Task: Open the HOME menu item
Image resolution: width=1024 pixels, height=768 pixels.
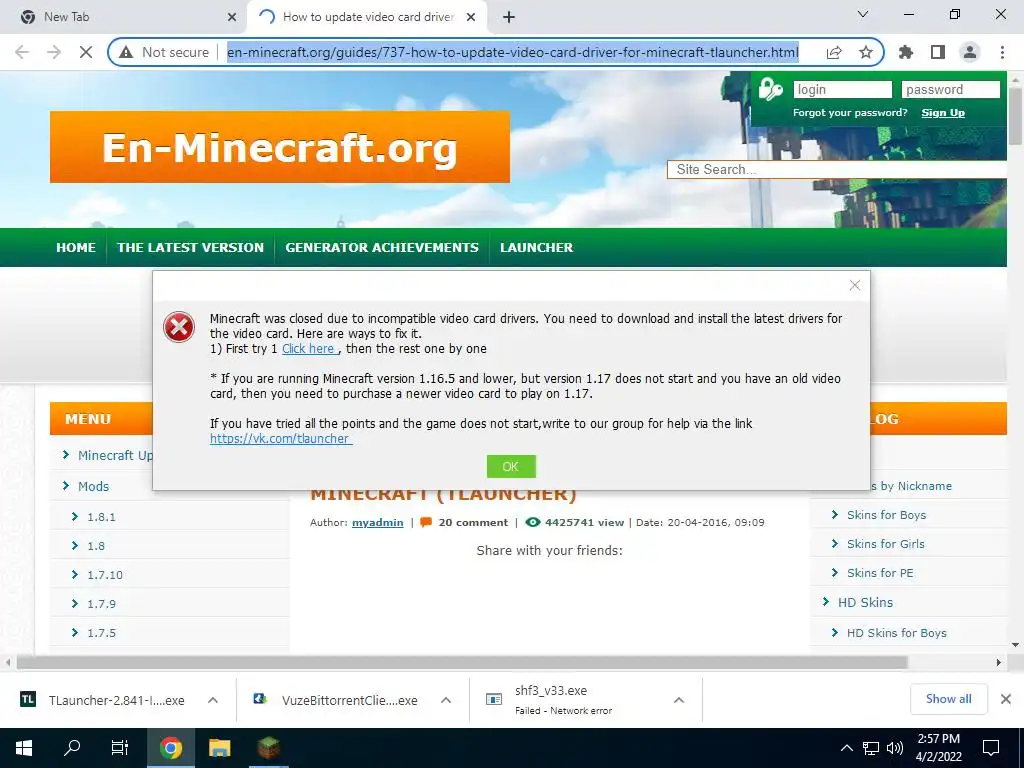Action: 76,248
